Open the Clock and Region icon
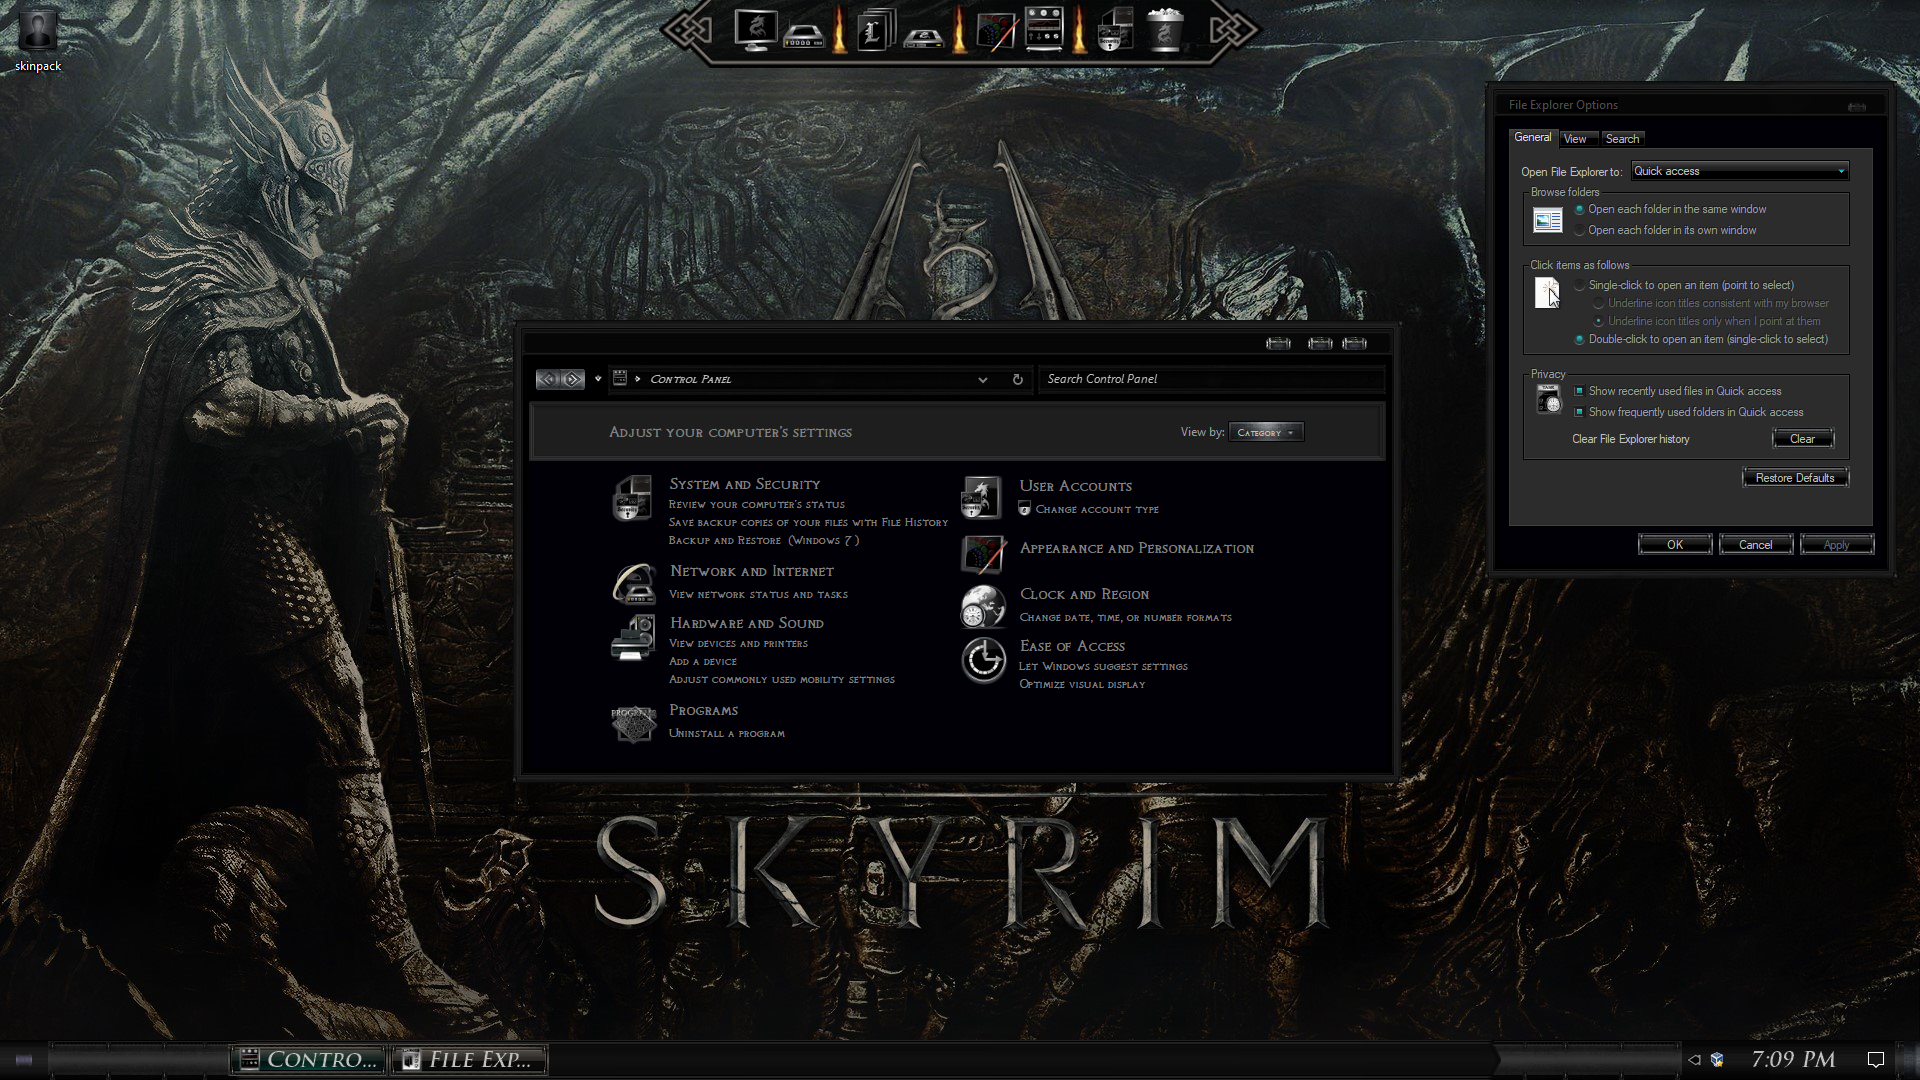Viewport: 1920px width, 1080px height. click(x=983, y=606)
